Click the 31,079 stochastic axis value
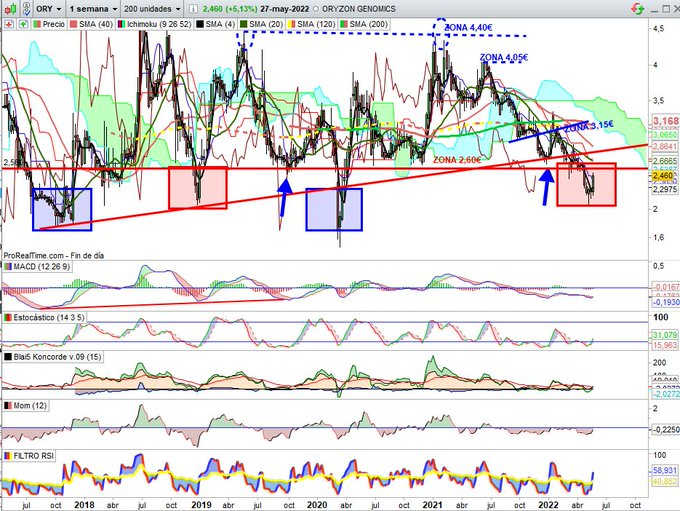Image resolution: width=680 pixels, height=511 pixels. [x=664, y=335]
